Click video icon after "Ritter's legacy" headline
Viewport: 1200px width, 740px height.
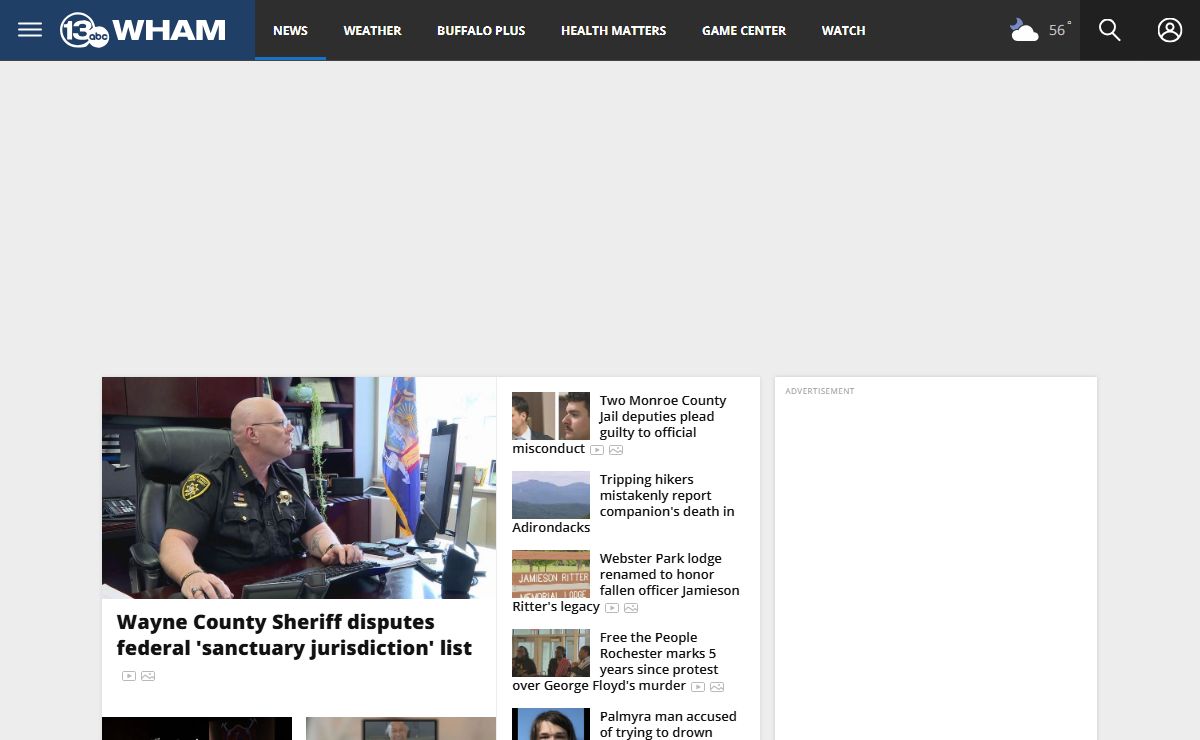coord(612,608)
